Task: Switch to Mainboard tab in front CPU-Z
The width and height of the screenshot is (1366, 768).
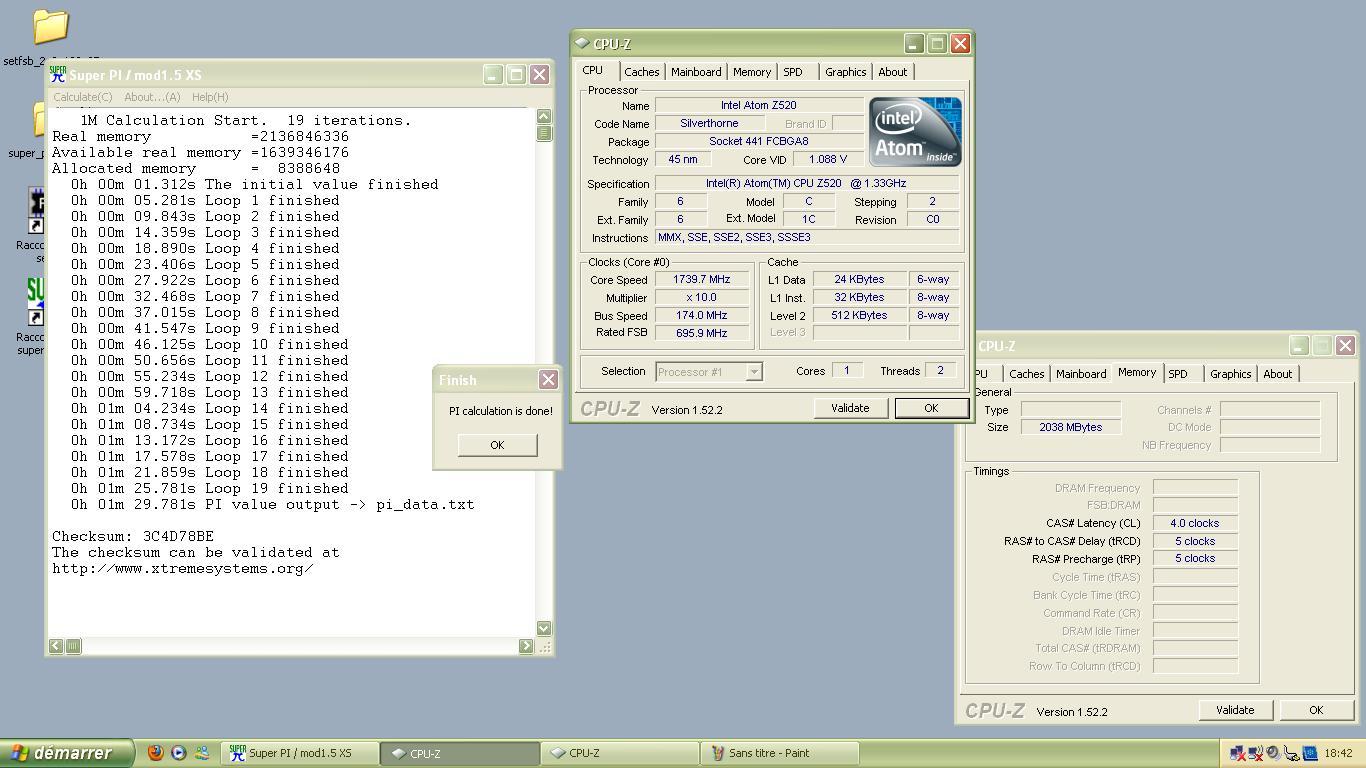Action: tap(696, 72)
